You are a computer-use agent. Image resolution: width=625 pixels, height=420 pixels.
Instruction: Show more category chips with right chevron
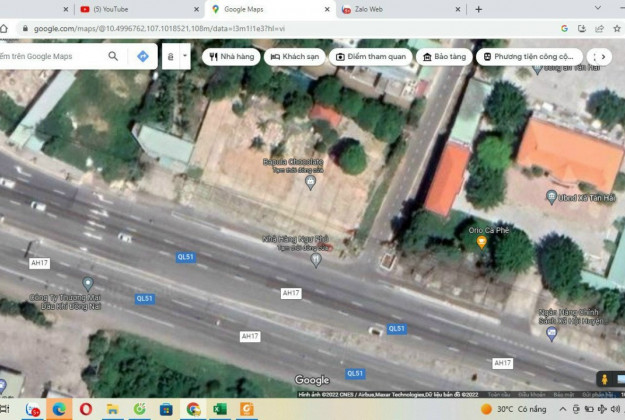point(603,57)
